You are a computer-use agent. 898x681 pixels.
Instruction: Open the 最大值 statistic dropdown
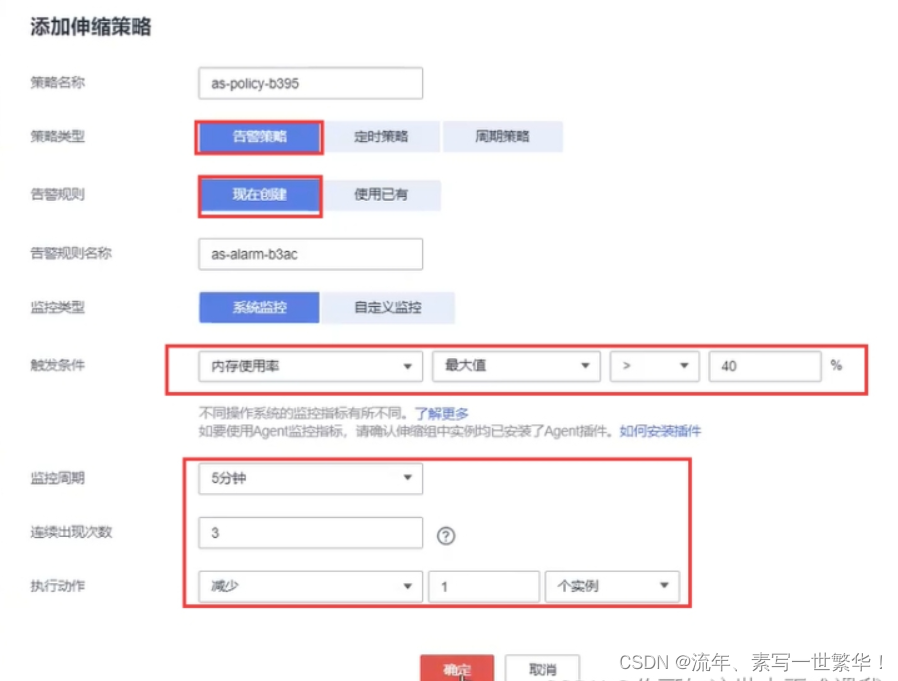tap(516, 366)
